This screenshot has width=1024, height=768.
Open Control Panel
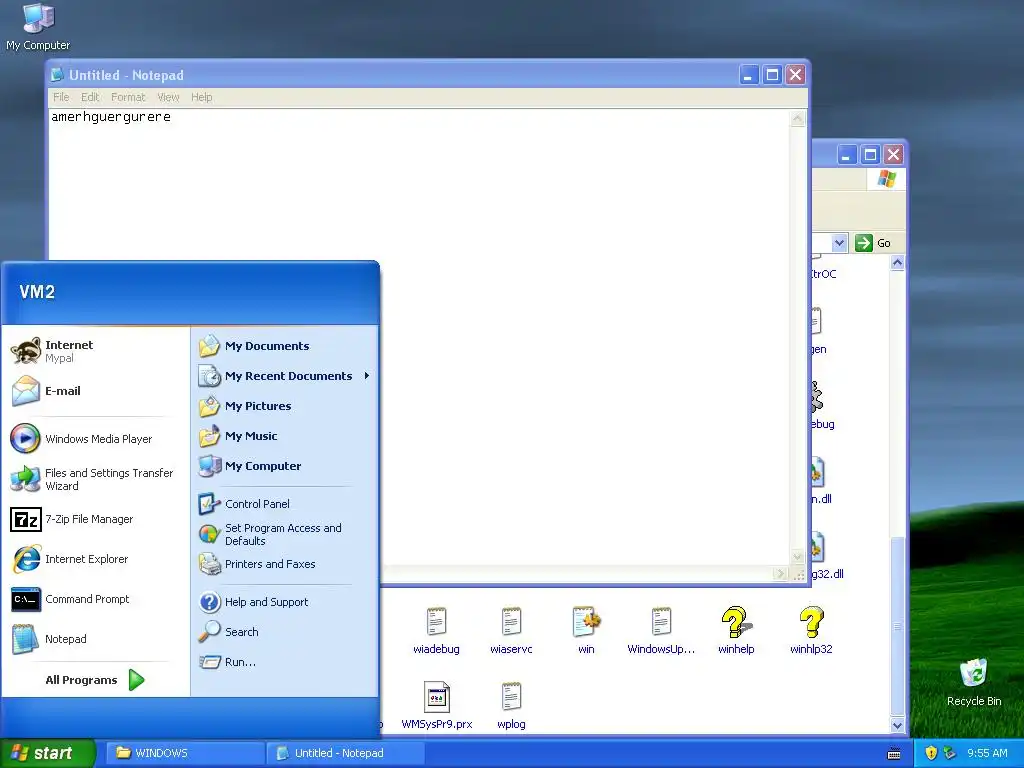[x=284, y=504]
